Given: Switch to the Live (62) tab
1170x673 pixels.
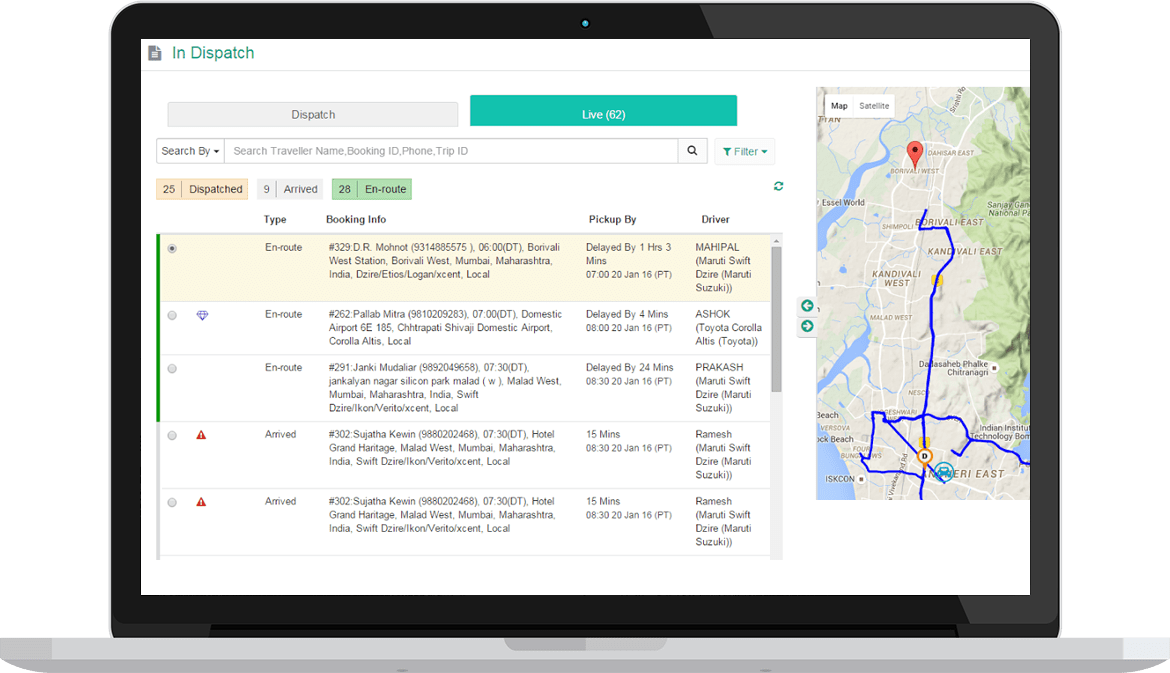Looking at the screenshot, I should click(x=604, y=110).
